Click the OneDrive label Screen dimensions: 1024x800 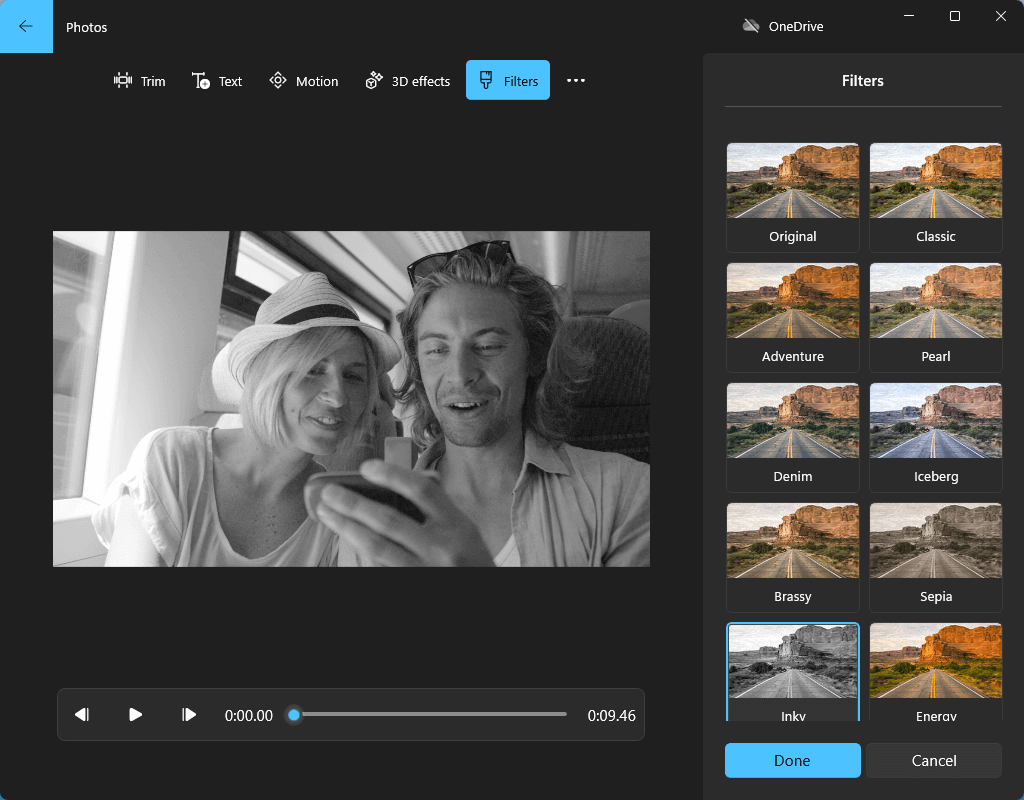[x=796, y=27]
